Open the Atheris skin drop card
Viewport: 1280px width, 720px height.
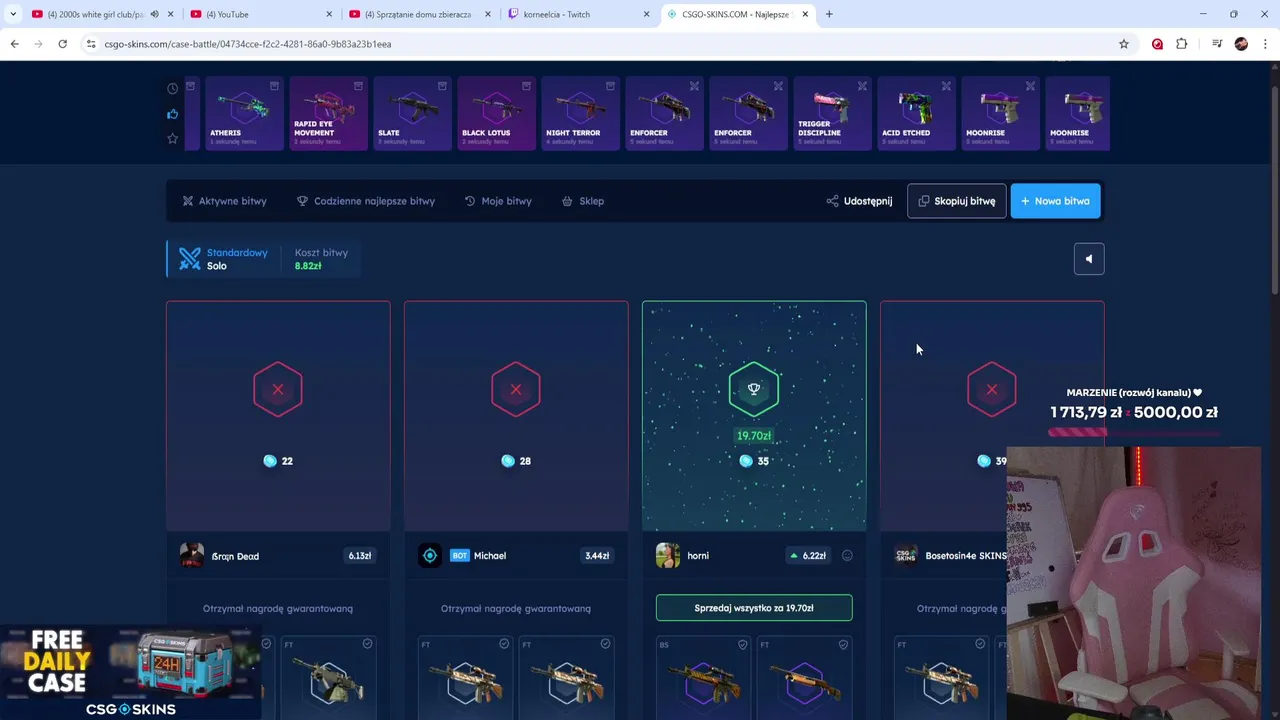coord(244,114)
